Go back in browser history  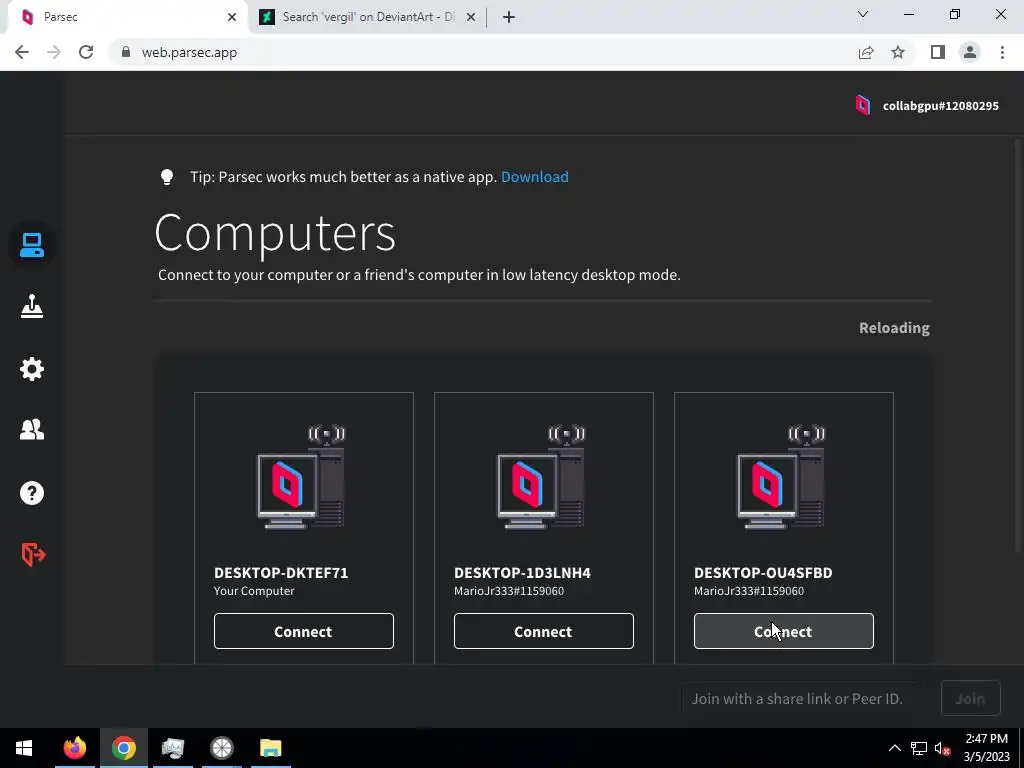(22, 52)
